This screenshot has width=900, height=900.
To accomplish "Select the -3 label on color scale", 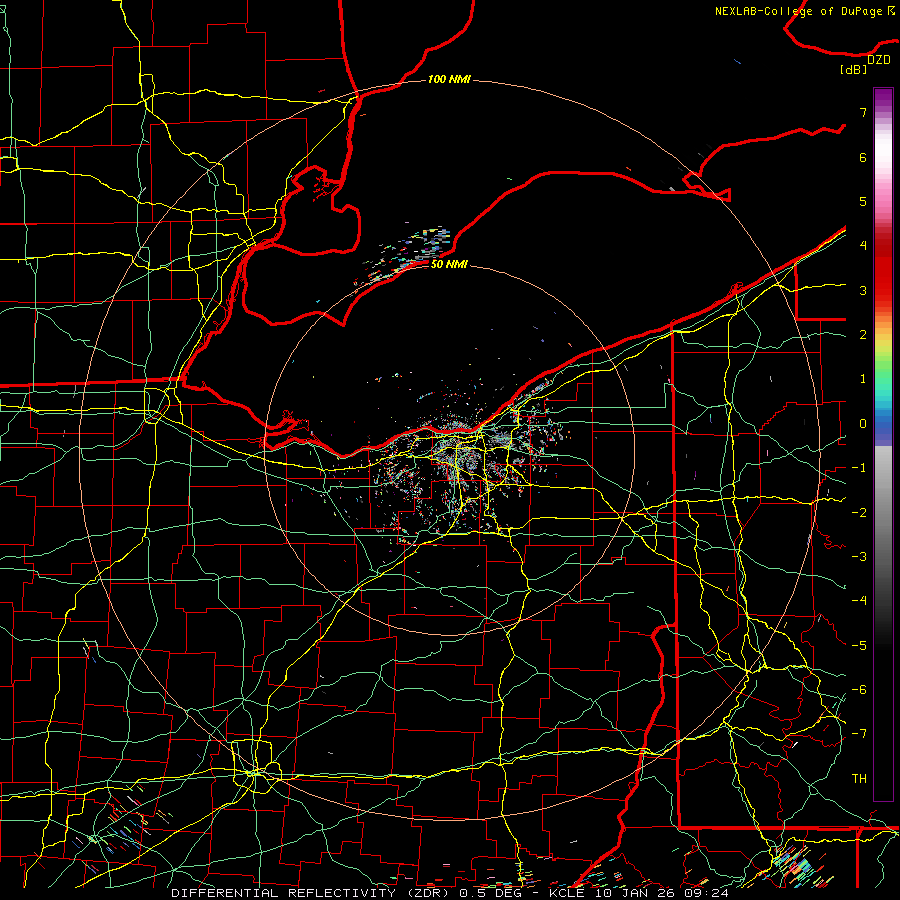I will coord(859,557).
